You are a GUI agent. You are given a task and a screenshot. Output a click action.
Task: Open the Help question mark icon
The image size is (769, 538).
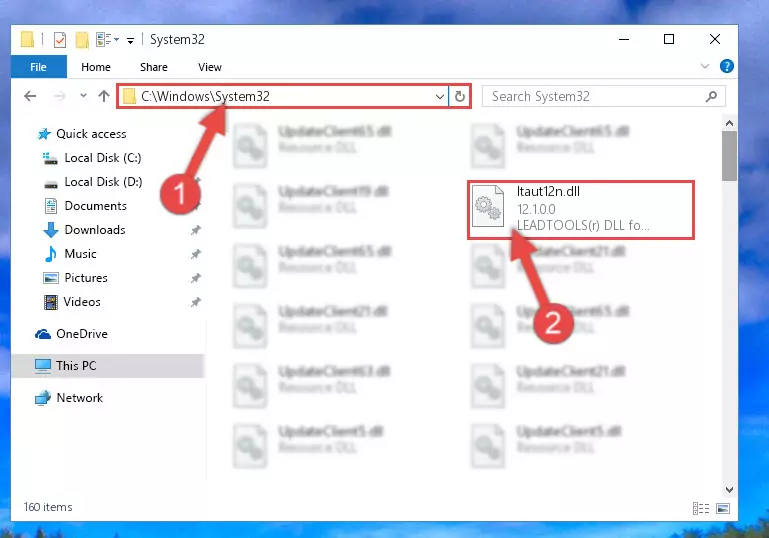click(x=726, y=66)
